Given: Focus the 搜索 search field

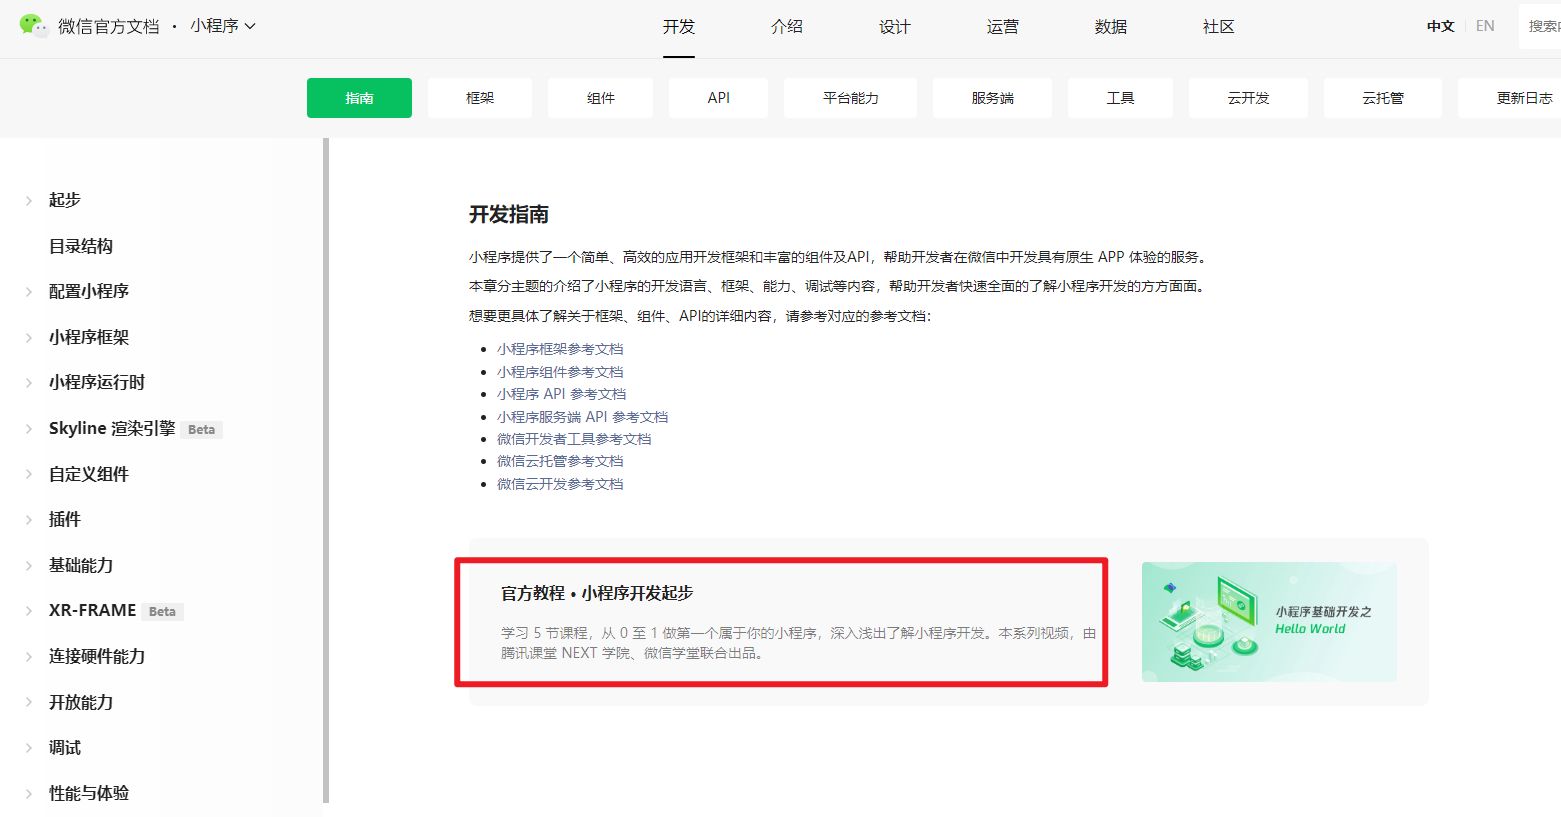Looking at the screenshot, I should point(1540,26).
